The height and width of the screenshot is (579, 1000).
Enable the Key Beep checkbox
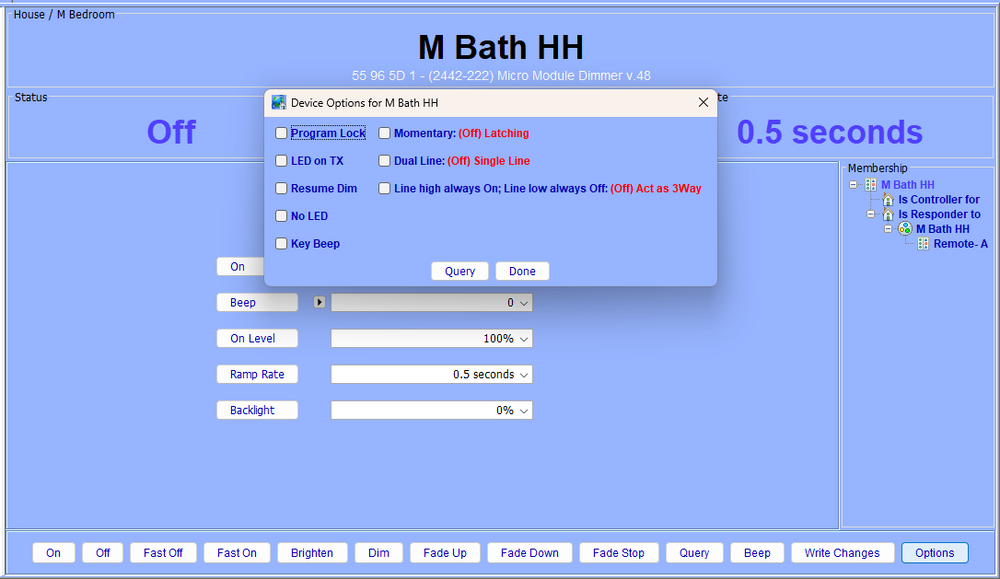pos(281,244)
